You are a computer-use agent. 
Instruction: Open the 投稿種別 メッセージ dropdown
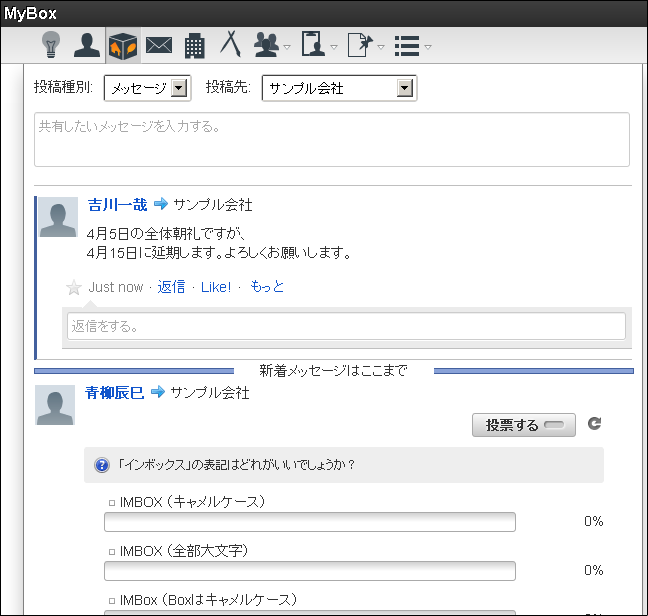click(148, 88)
